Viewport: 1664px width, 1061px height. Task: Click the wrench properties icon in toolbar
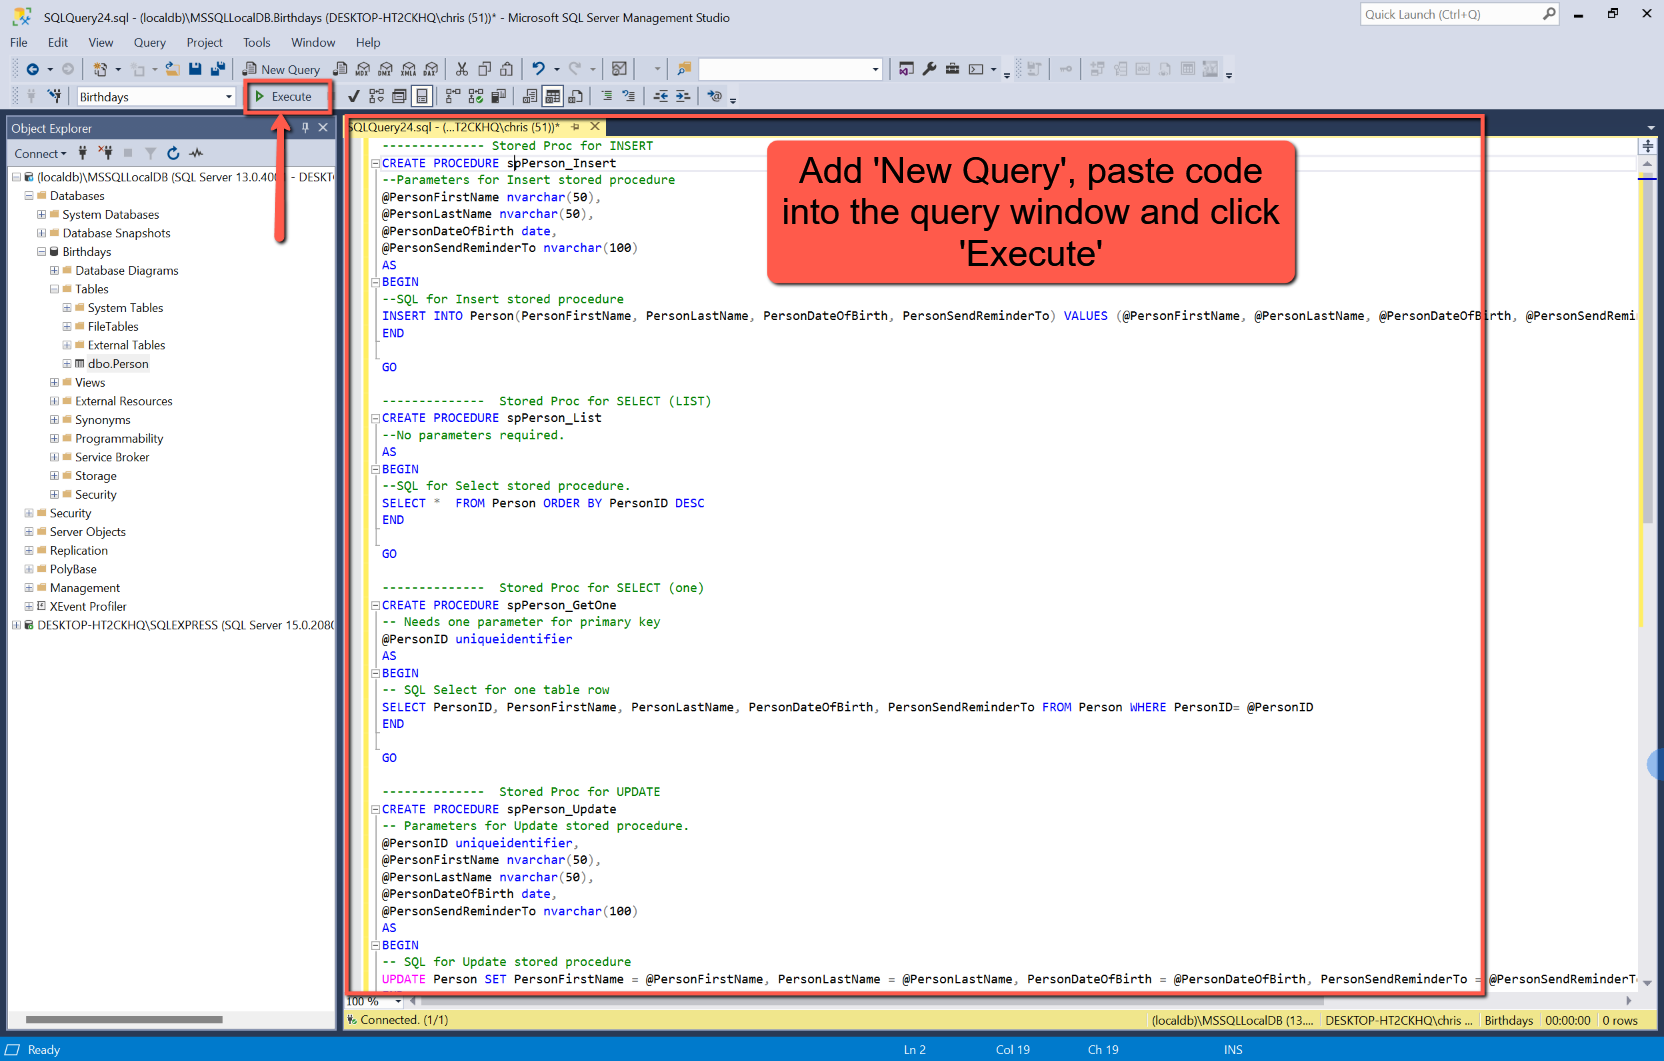[929, 69]
